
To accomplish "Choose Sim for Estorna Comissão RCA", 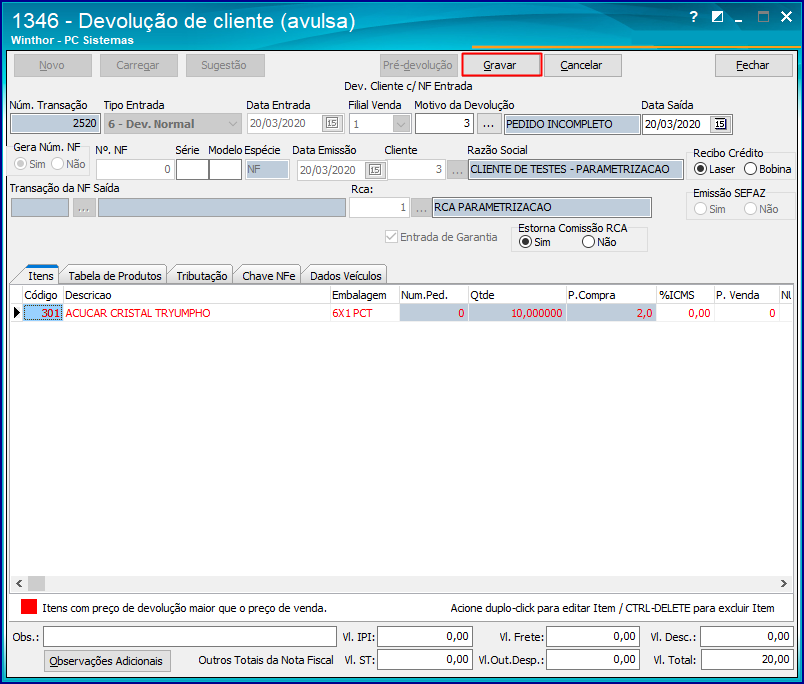I will point(525,242).
